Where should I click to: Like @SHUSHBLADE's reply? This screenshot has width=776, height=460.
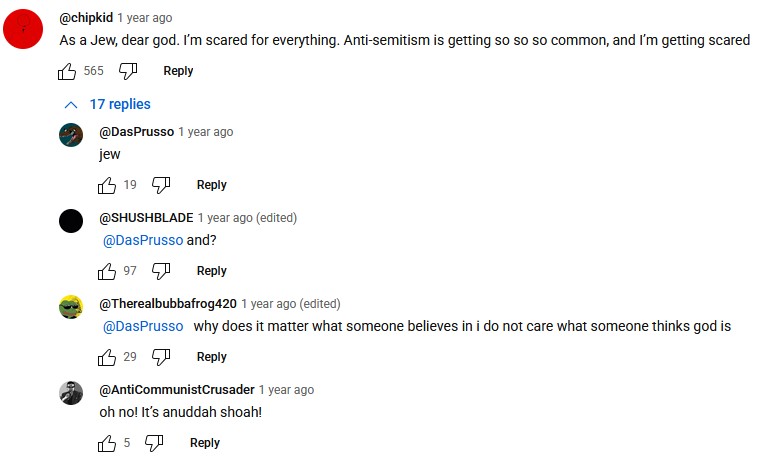point(108,271)
